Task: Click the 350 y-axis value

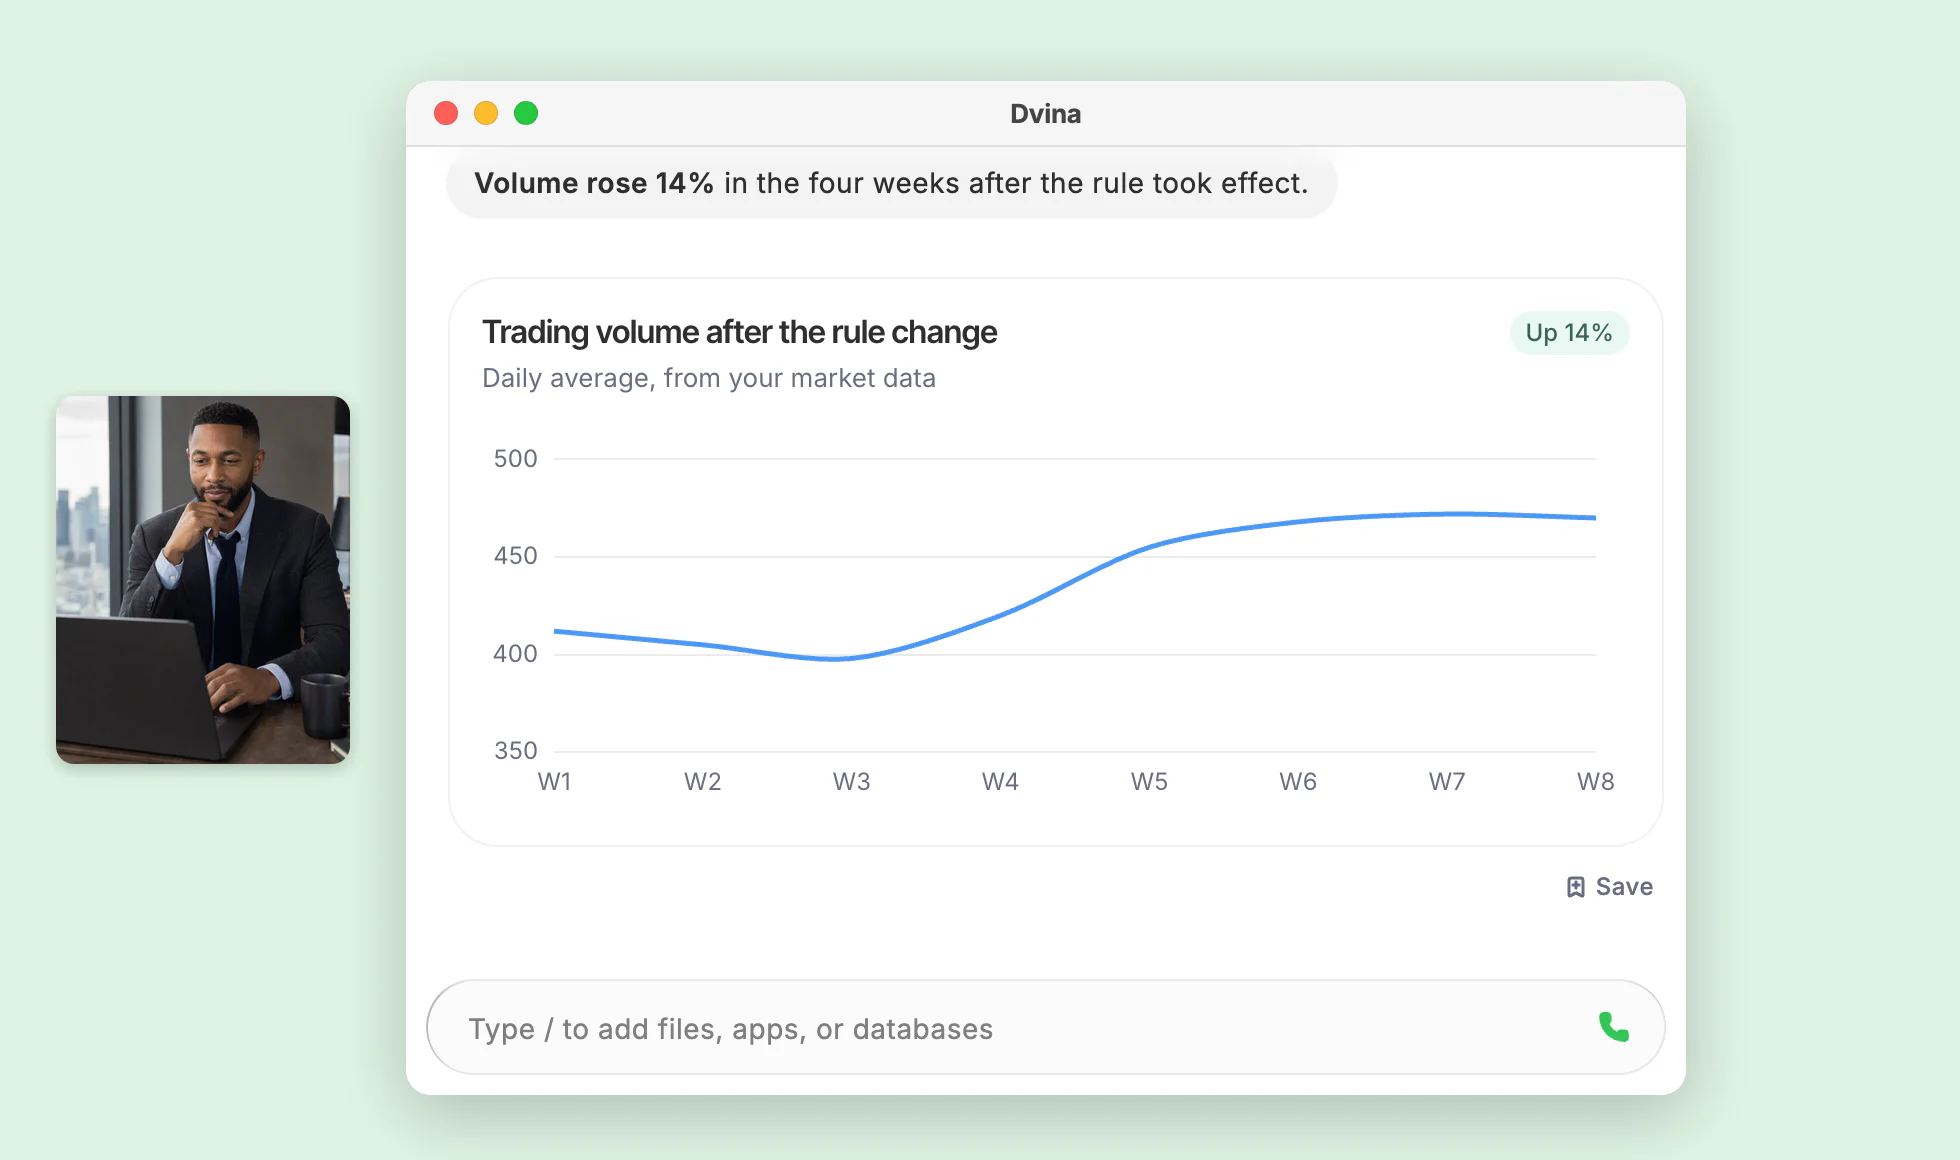Action: pyautogui.click(x=516, y=751)
